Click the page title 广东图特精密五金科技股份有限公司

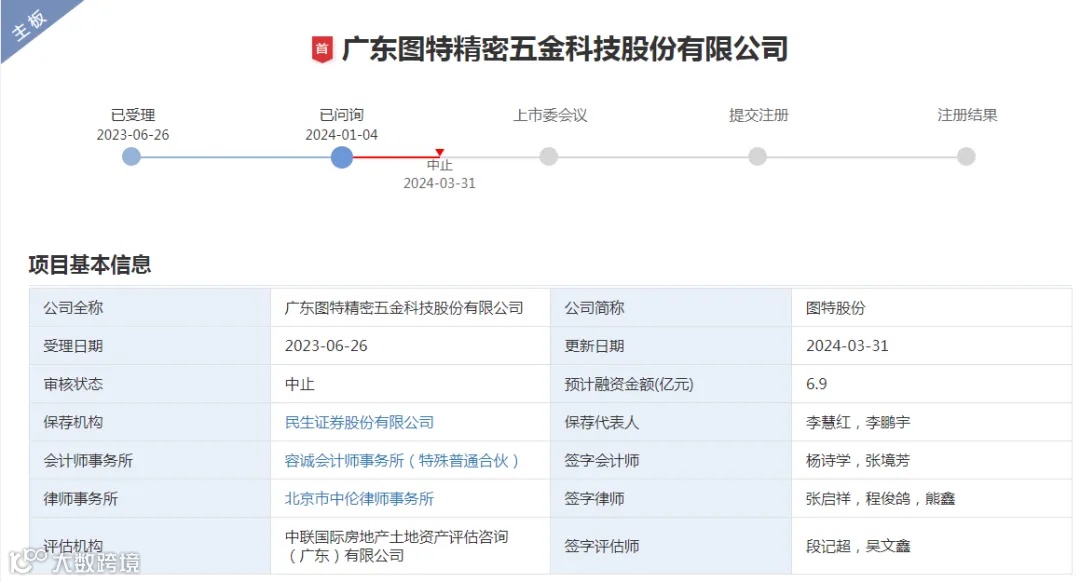pyautogui.click(x=565, y=50)
